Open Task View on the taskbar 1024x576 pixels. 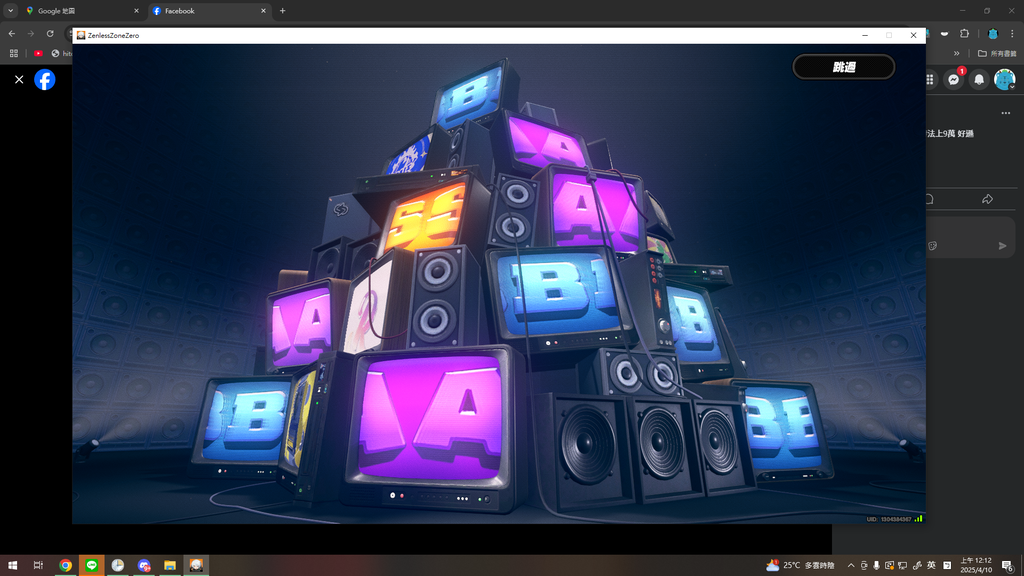[38, 566]
